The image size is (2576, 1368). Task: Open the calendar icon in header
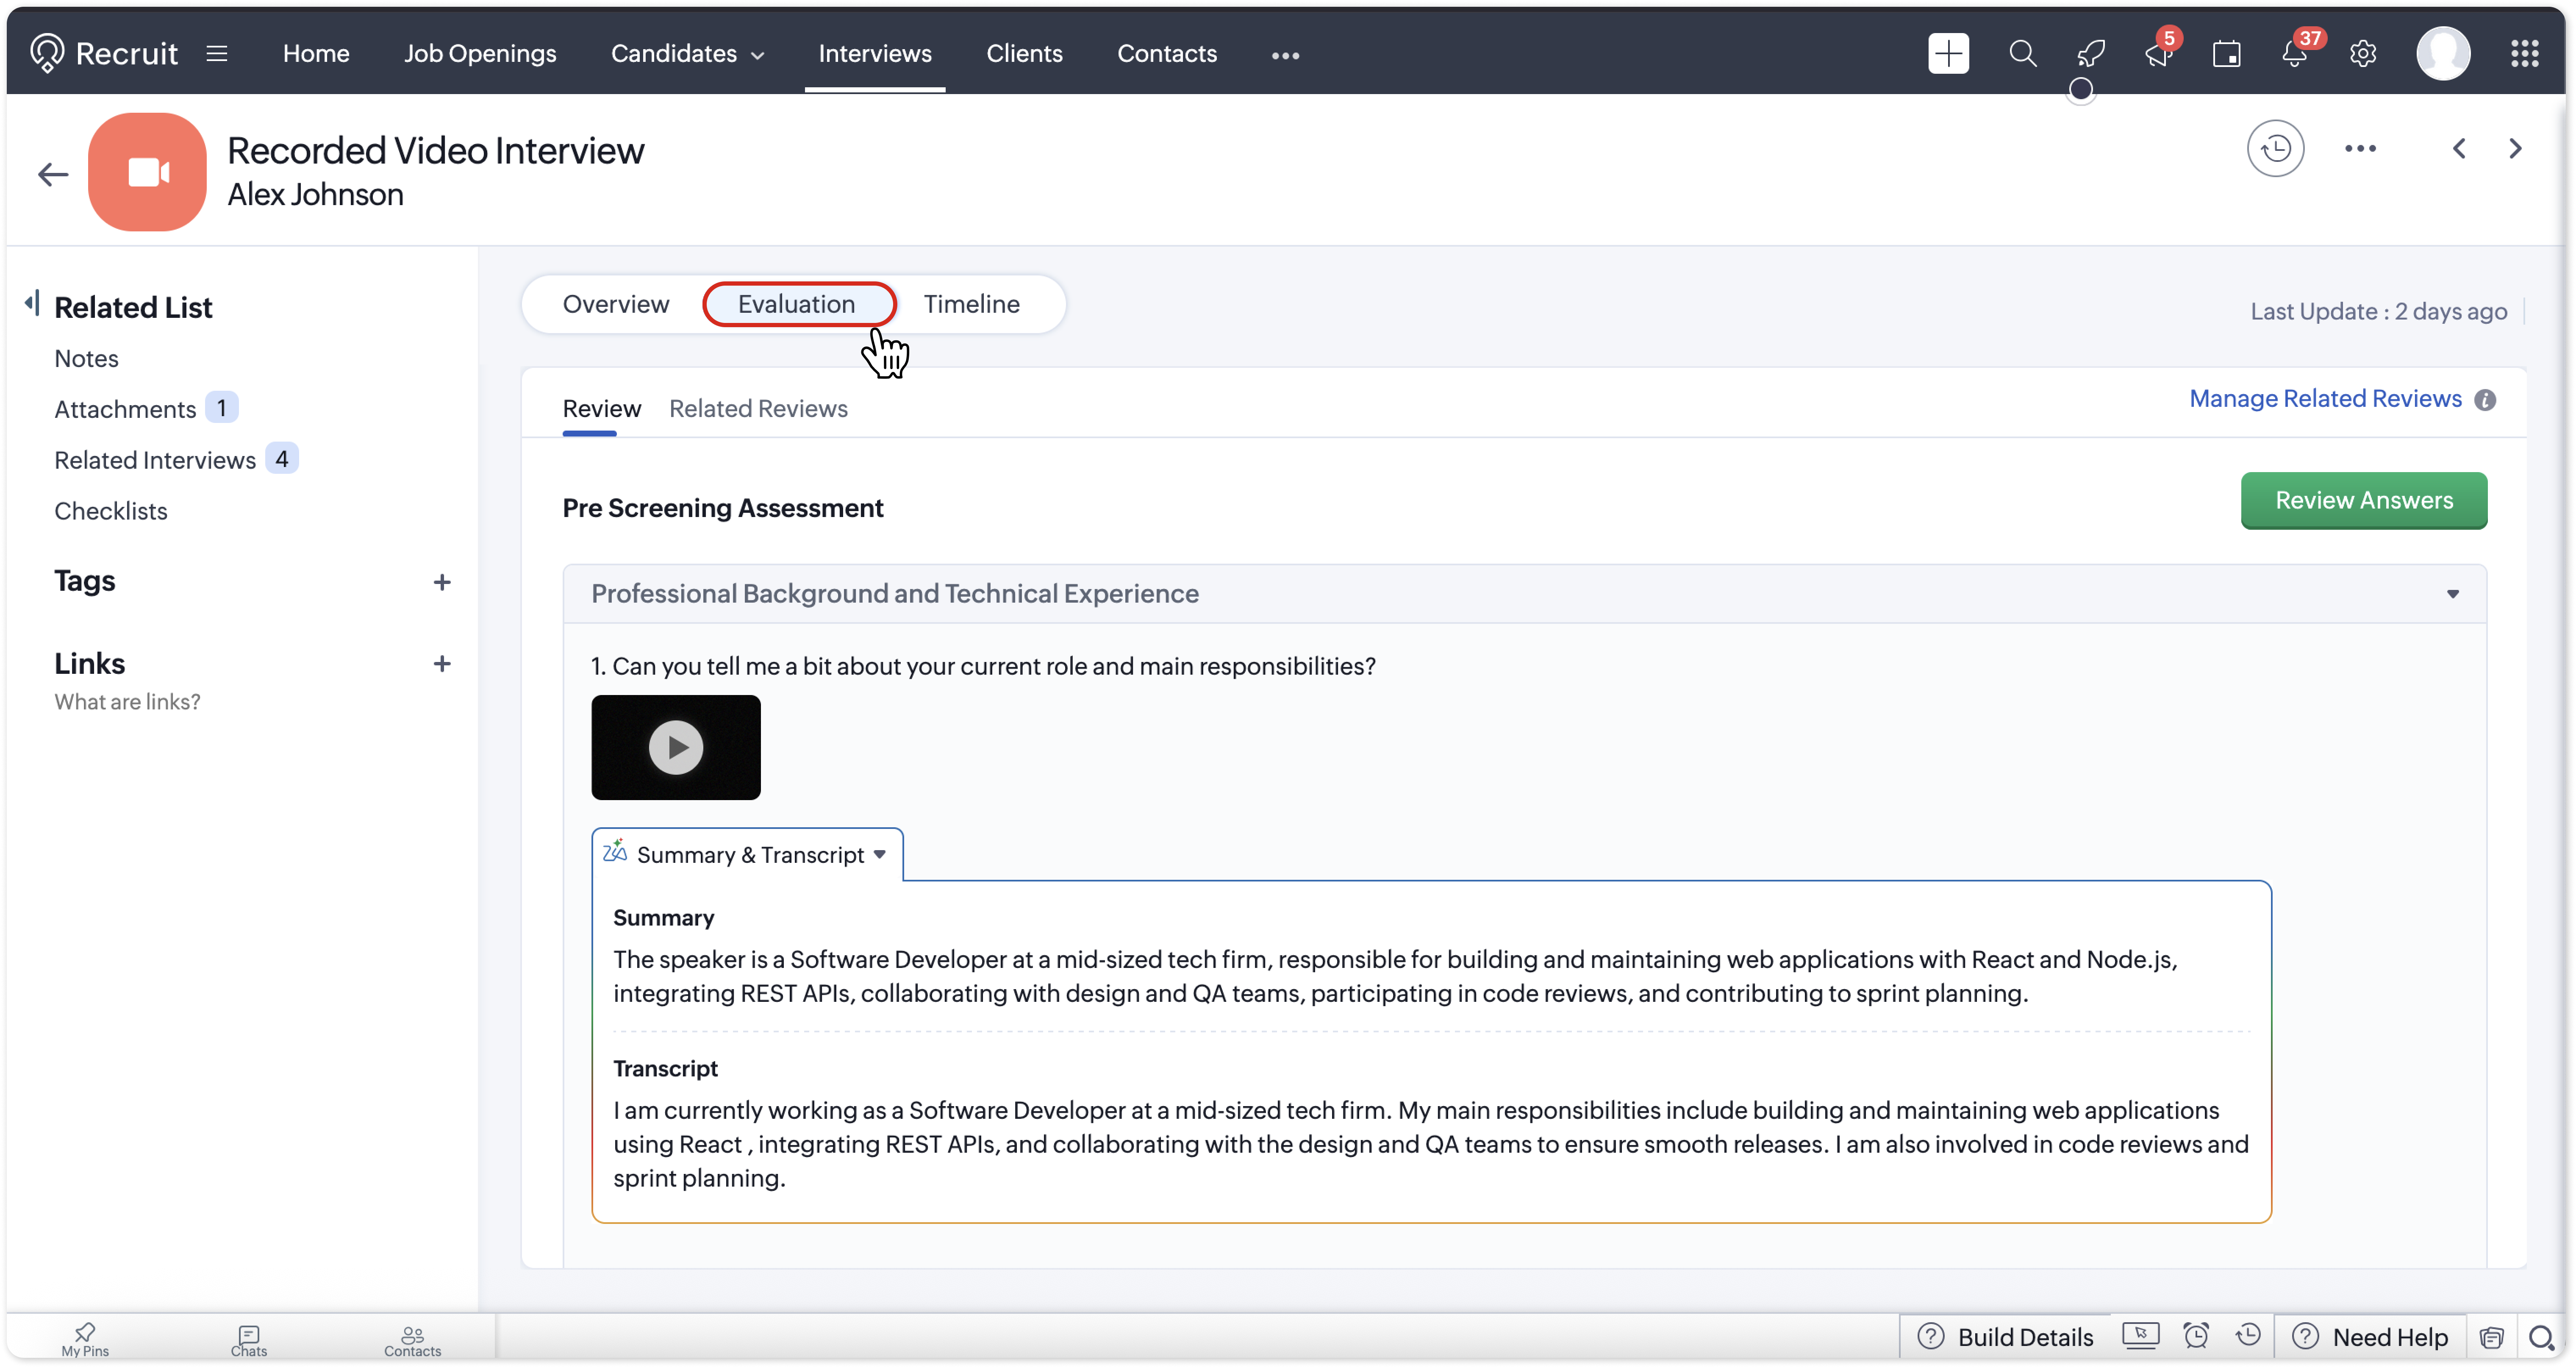click(x=2226, y=54)
